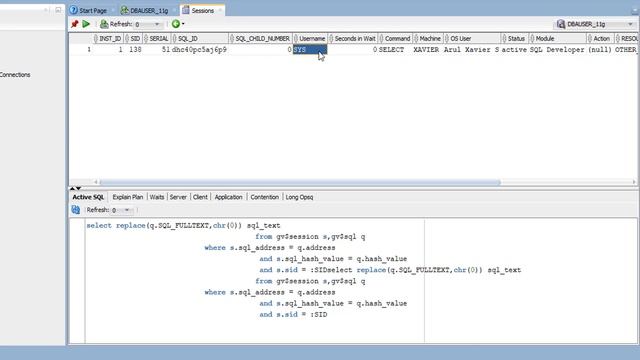Select the Arul Xavier OS user cell

pos(472,49)
